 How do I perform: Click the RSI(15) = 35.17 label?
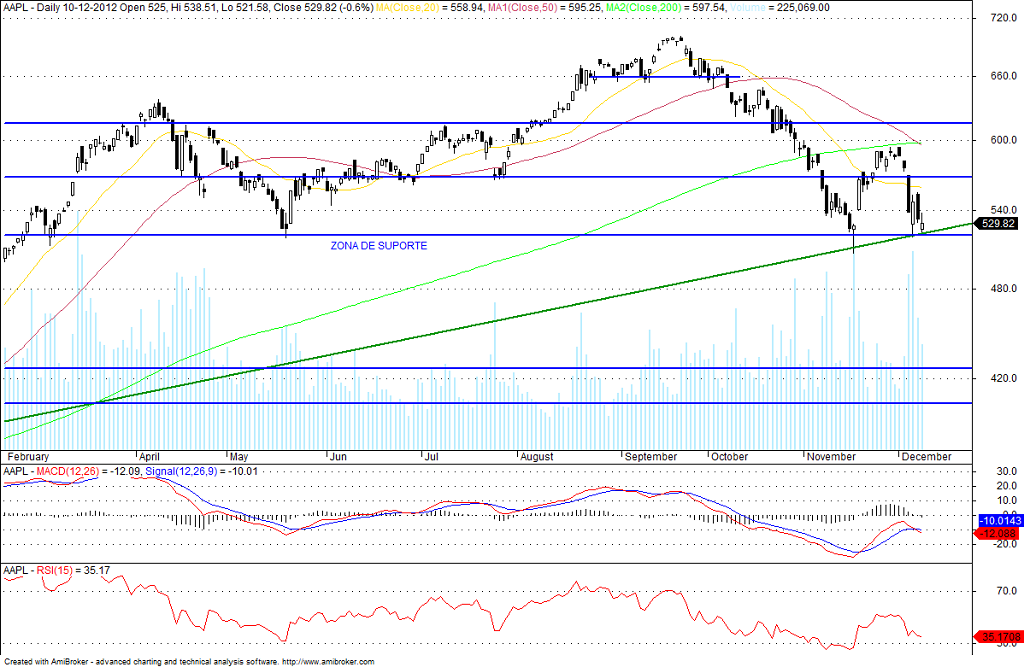[x=73, y=570]
